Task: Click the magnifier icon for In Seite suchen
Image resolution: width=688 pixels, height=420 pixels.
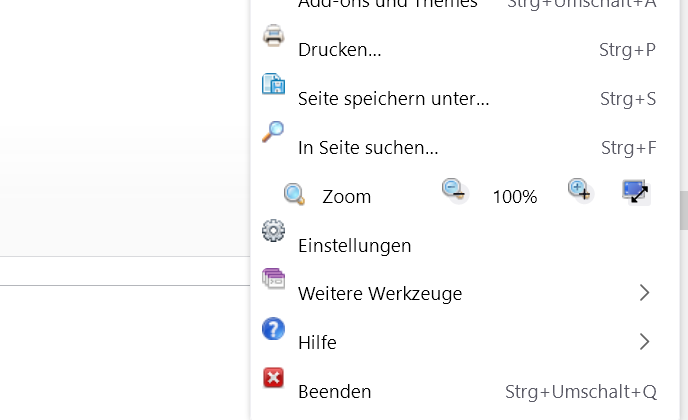Action: coord(273,132)
